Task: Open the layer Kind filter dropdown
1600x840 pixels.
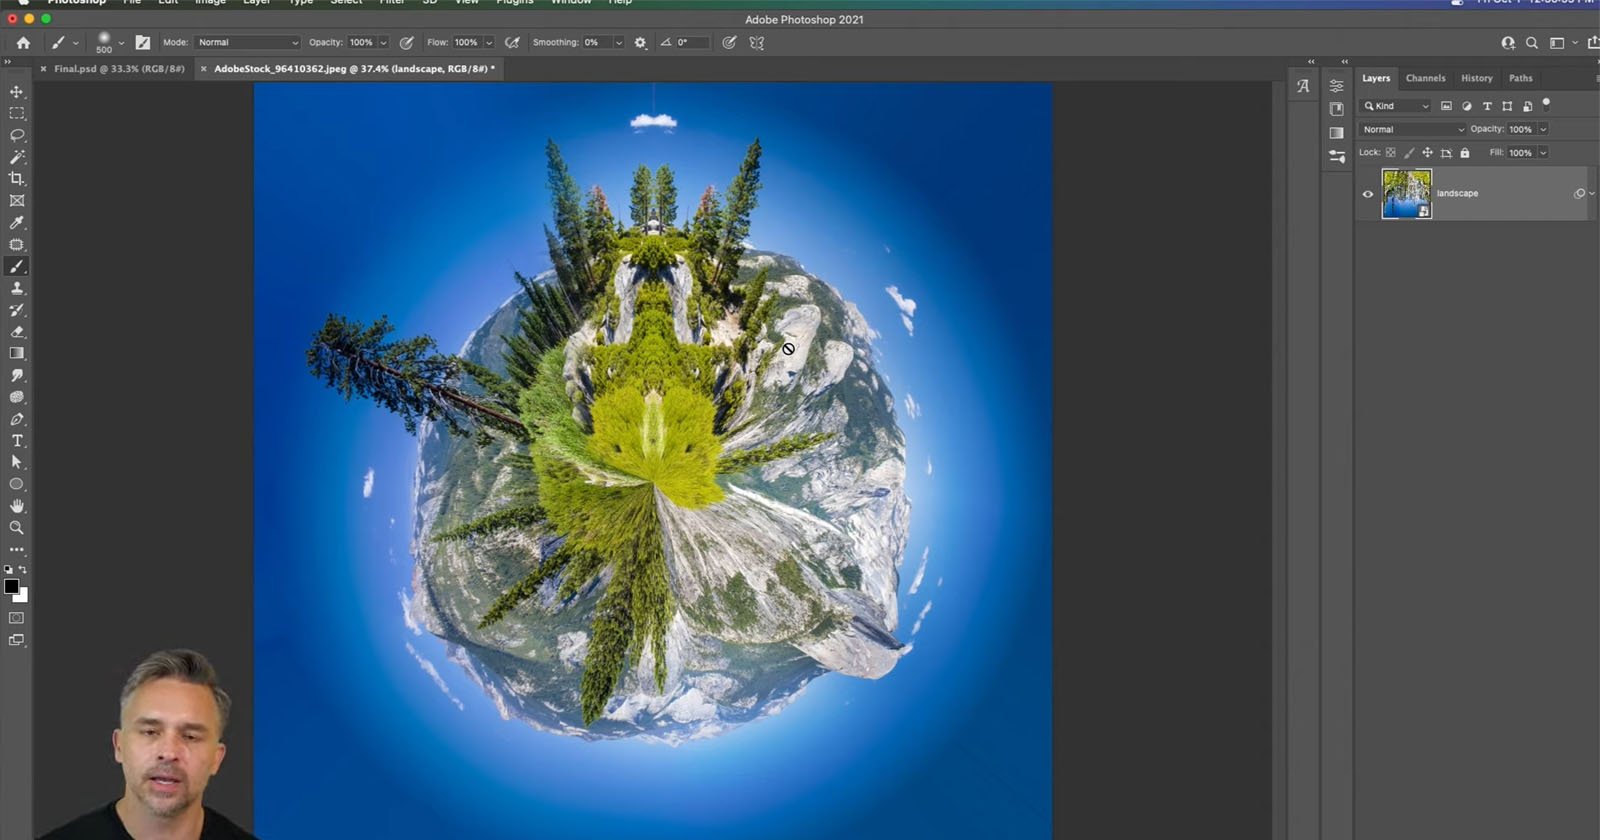Action: point(1397,106)
